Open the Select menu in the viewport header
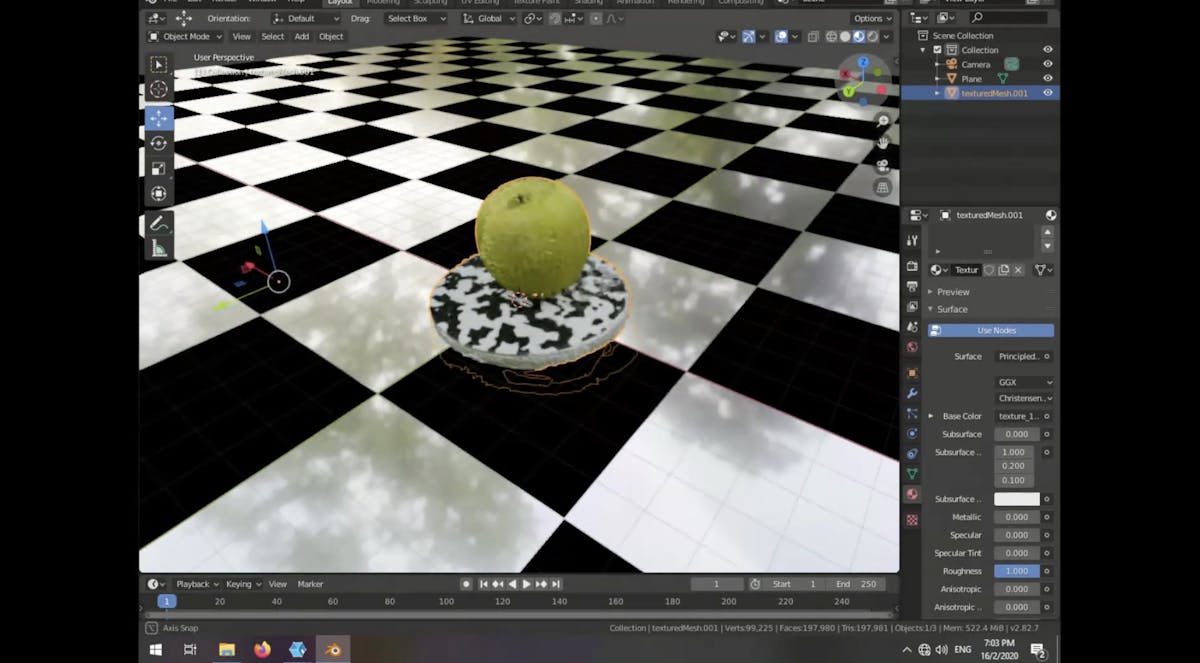1200x663 pixels. [273, 37]
